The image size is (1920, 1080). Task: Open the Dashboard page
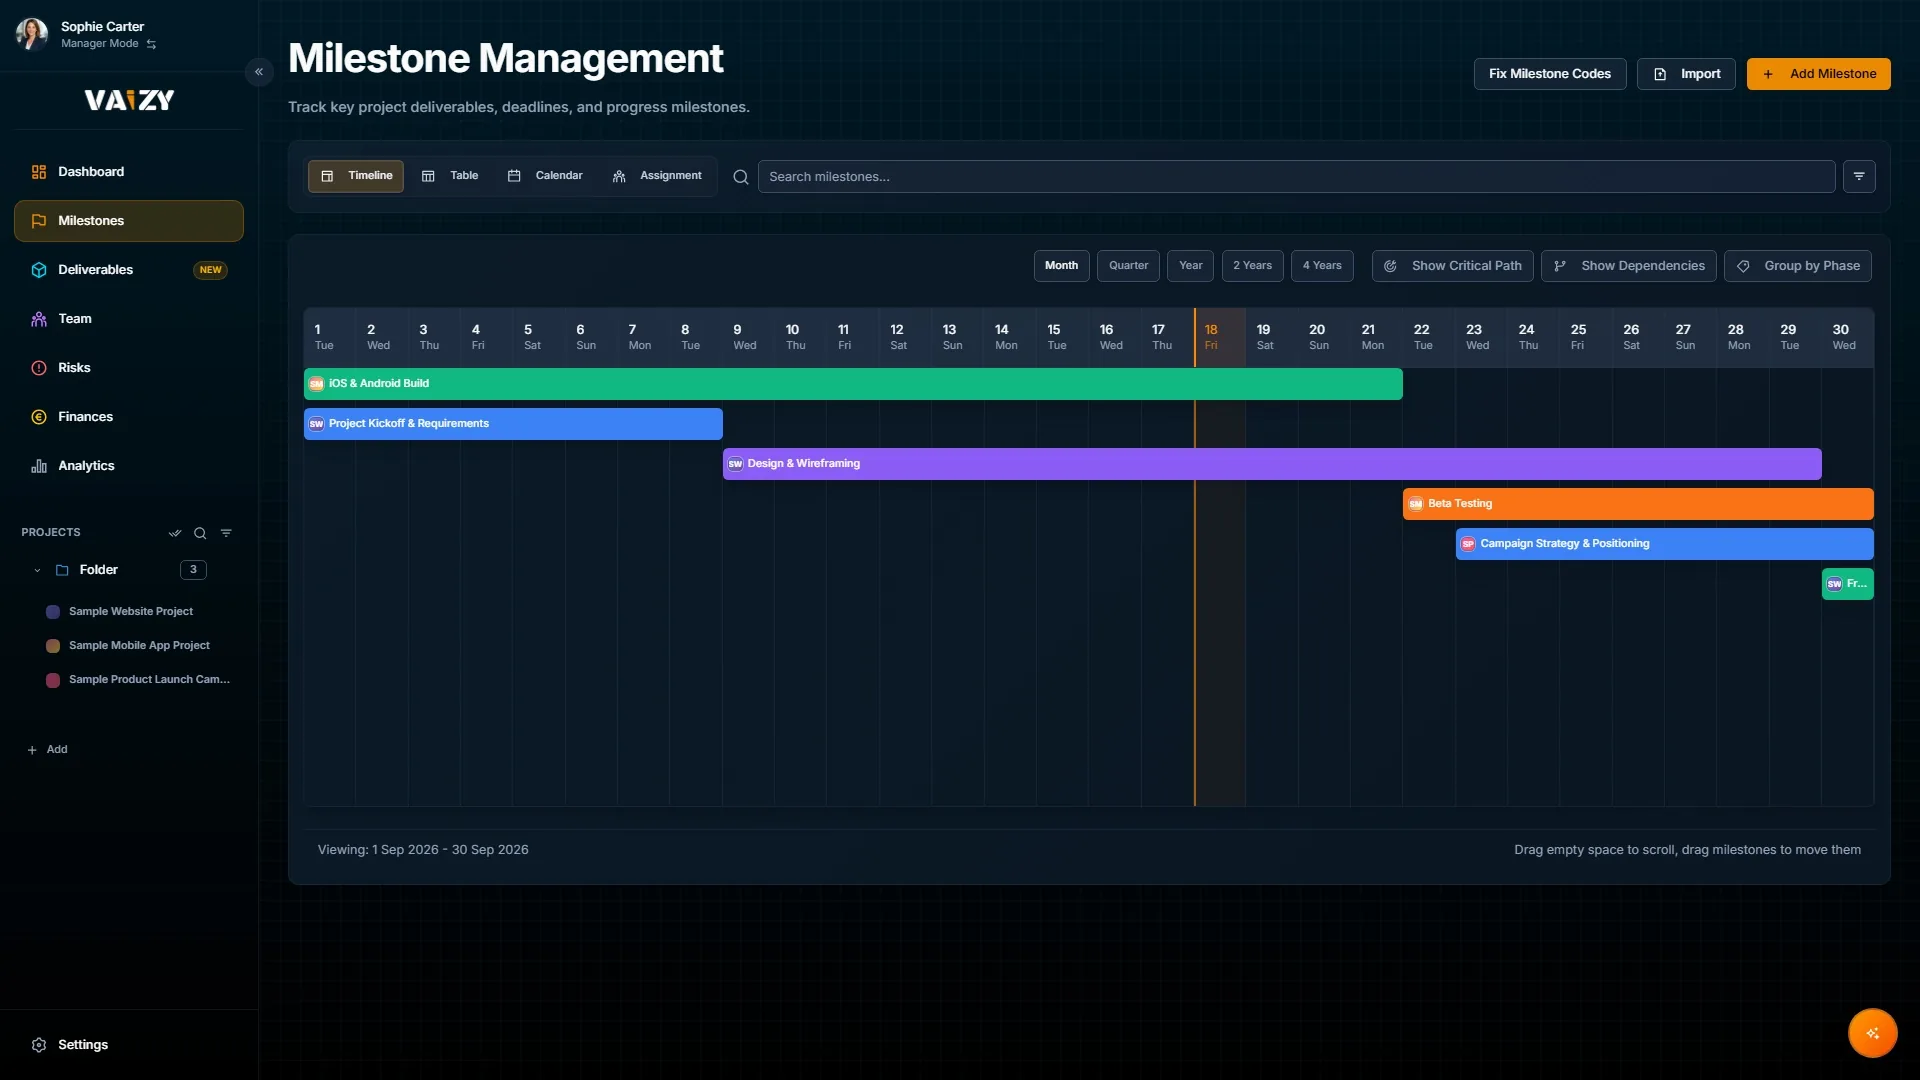129,172
